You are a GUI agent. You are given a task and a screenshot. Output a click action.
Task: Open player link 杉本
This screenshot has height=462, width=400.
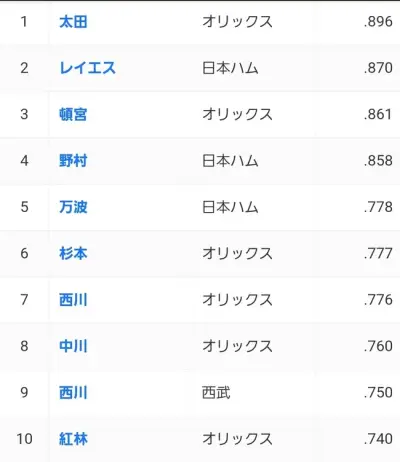[73, 254]
